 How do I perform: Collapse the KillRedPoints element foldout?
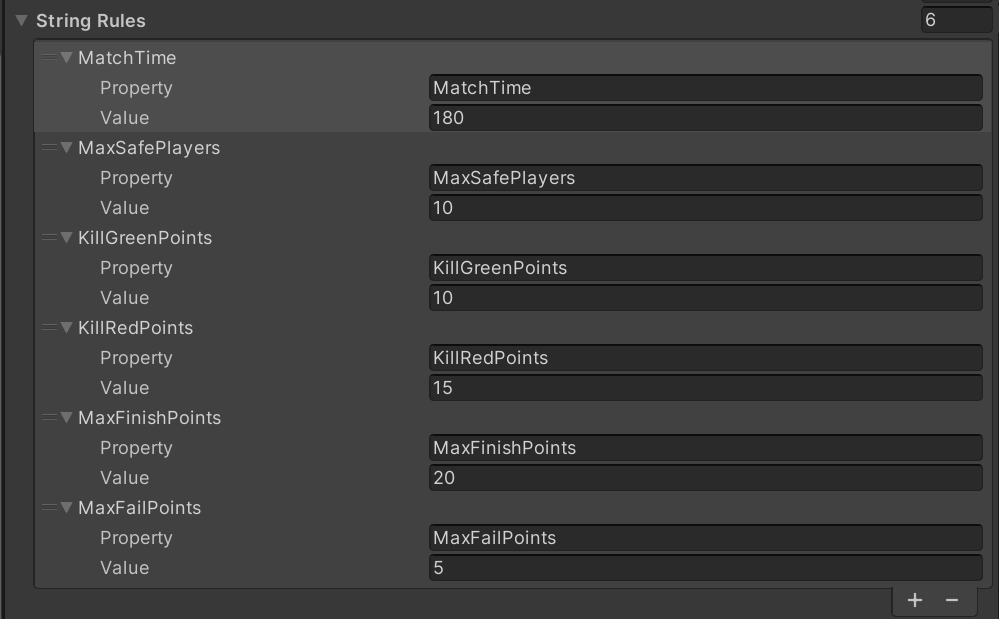click(67, 328)
